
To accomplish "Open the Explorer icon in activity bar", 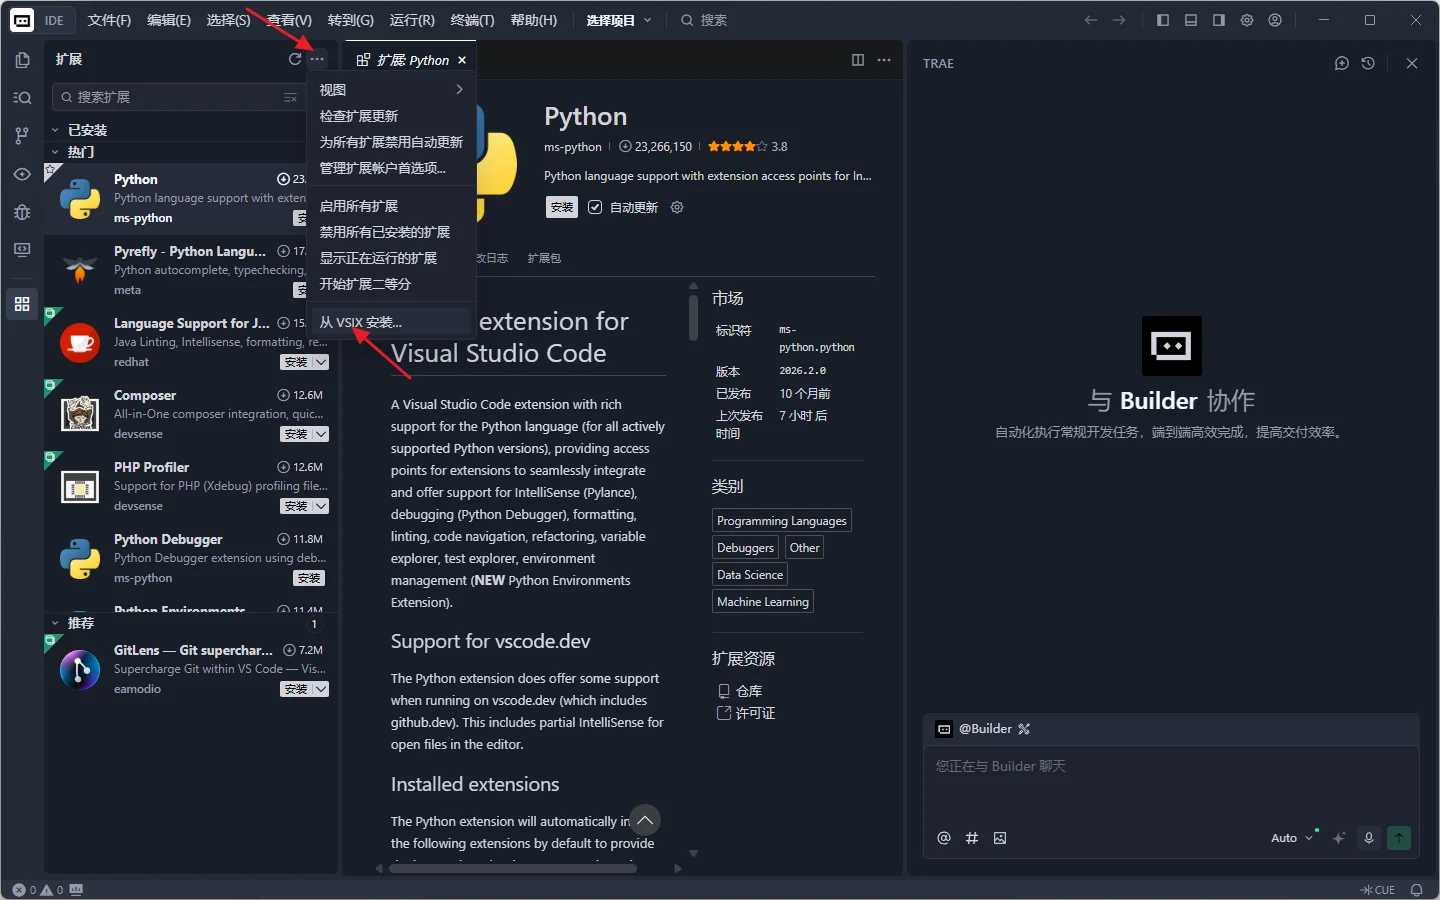I will [x=22, y=60].
